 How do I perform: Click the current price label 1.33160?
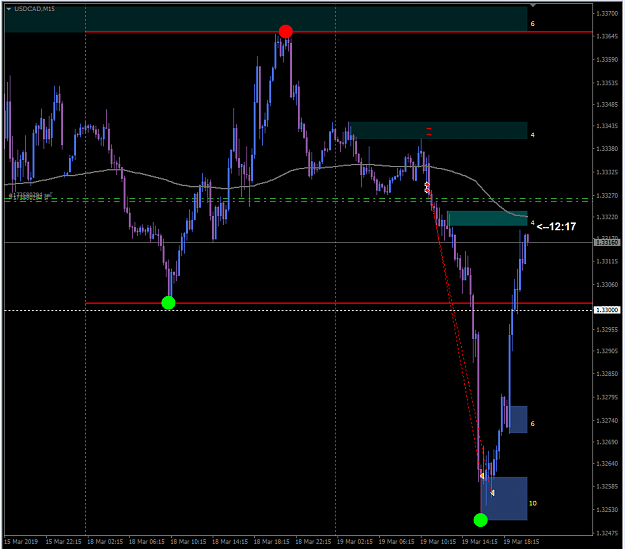607,242
